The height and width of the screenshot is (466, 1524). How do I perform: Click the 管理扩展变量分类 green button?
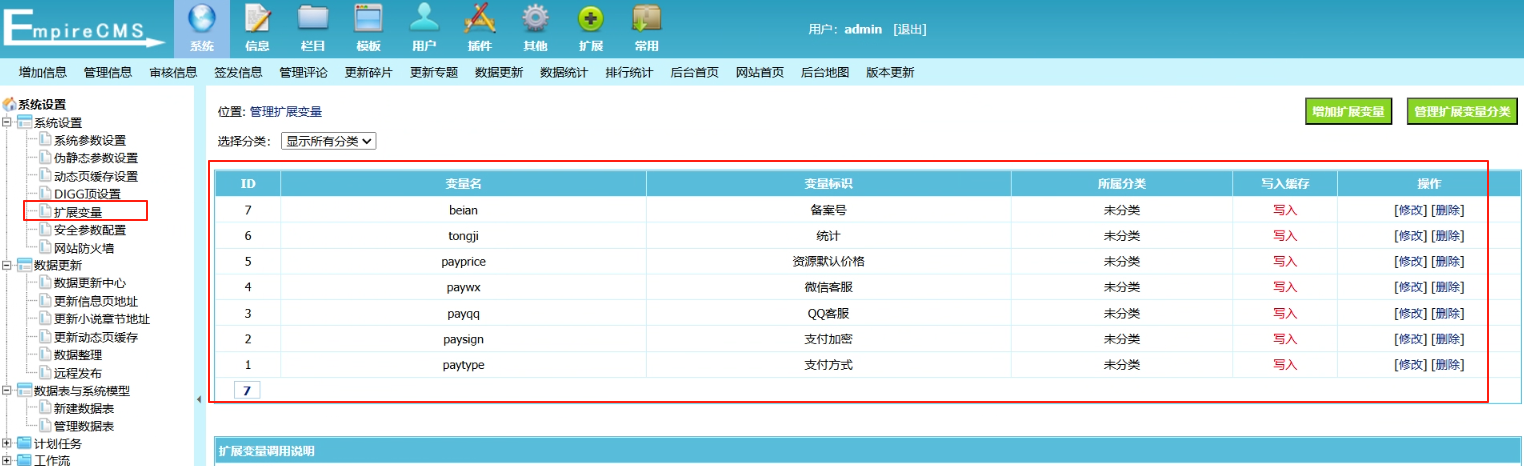1462,111
